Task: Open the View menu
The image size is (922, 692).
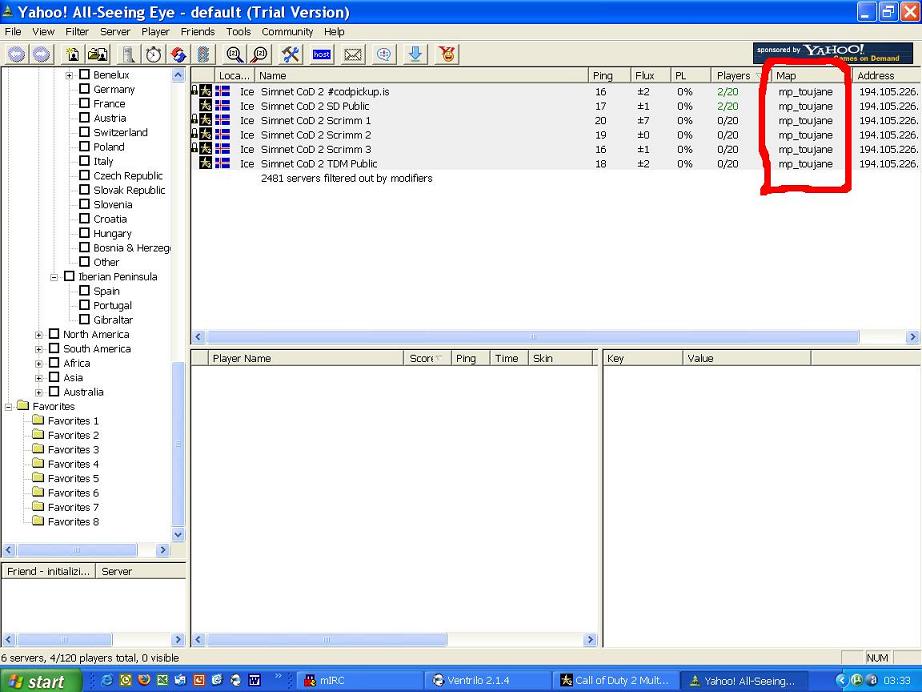Action: click(x=44, y=32)
